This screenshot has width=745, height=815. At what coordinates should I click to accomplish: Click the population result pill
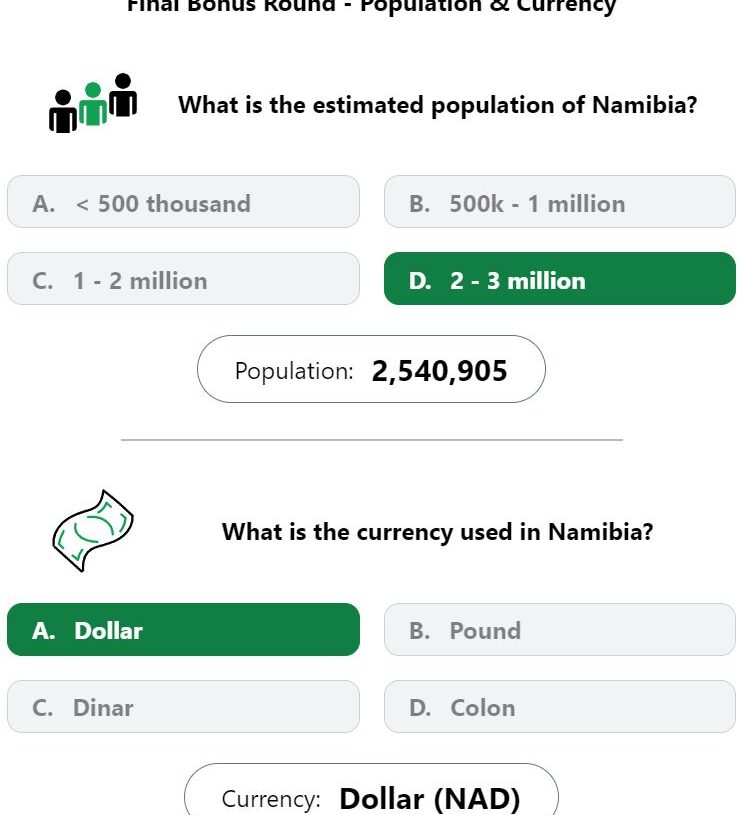[x=371, y=370]
